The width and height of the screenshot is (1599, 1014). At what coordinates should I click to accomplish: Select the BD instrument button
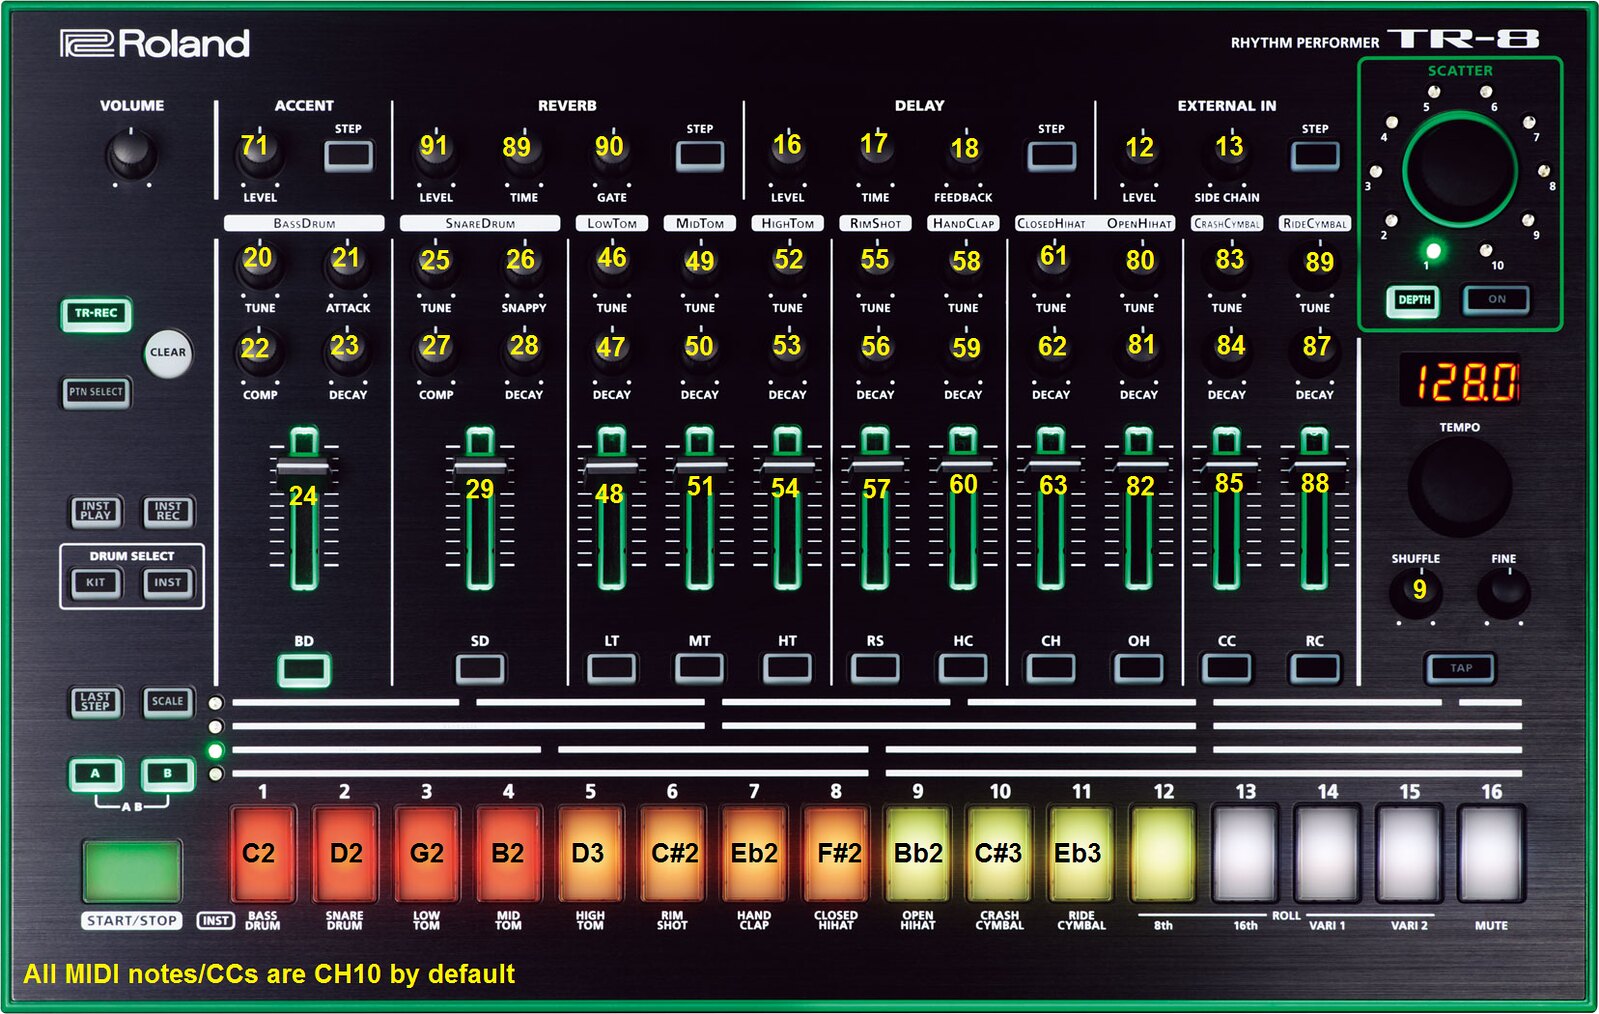click(x=304, y=669)
